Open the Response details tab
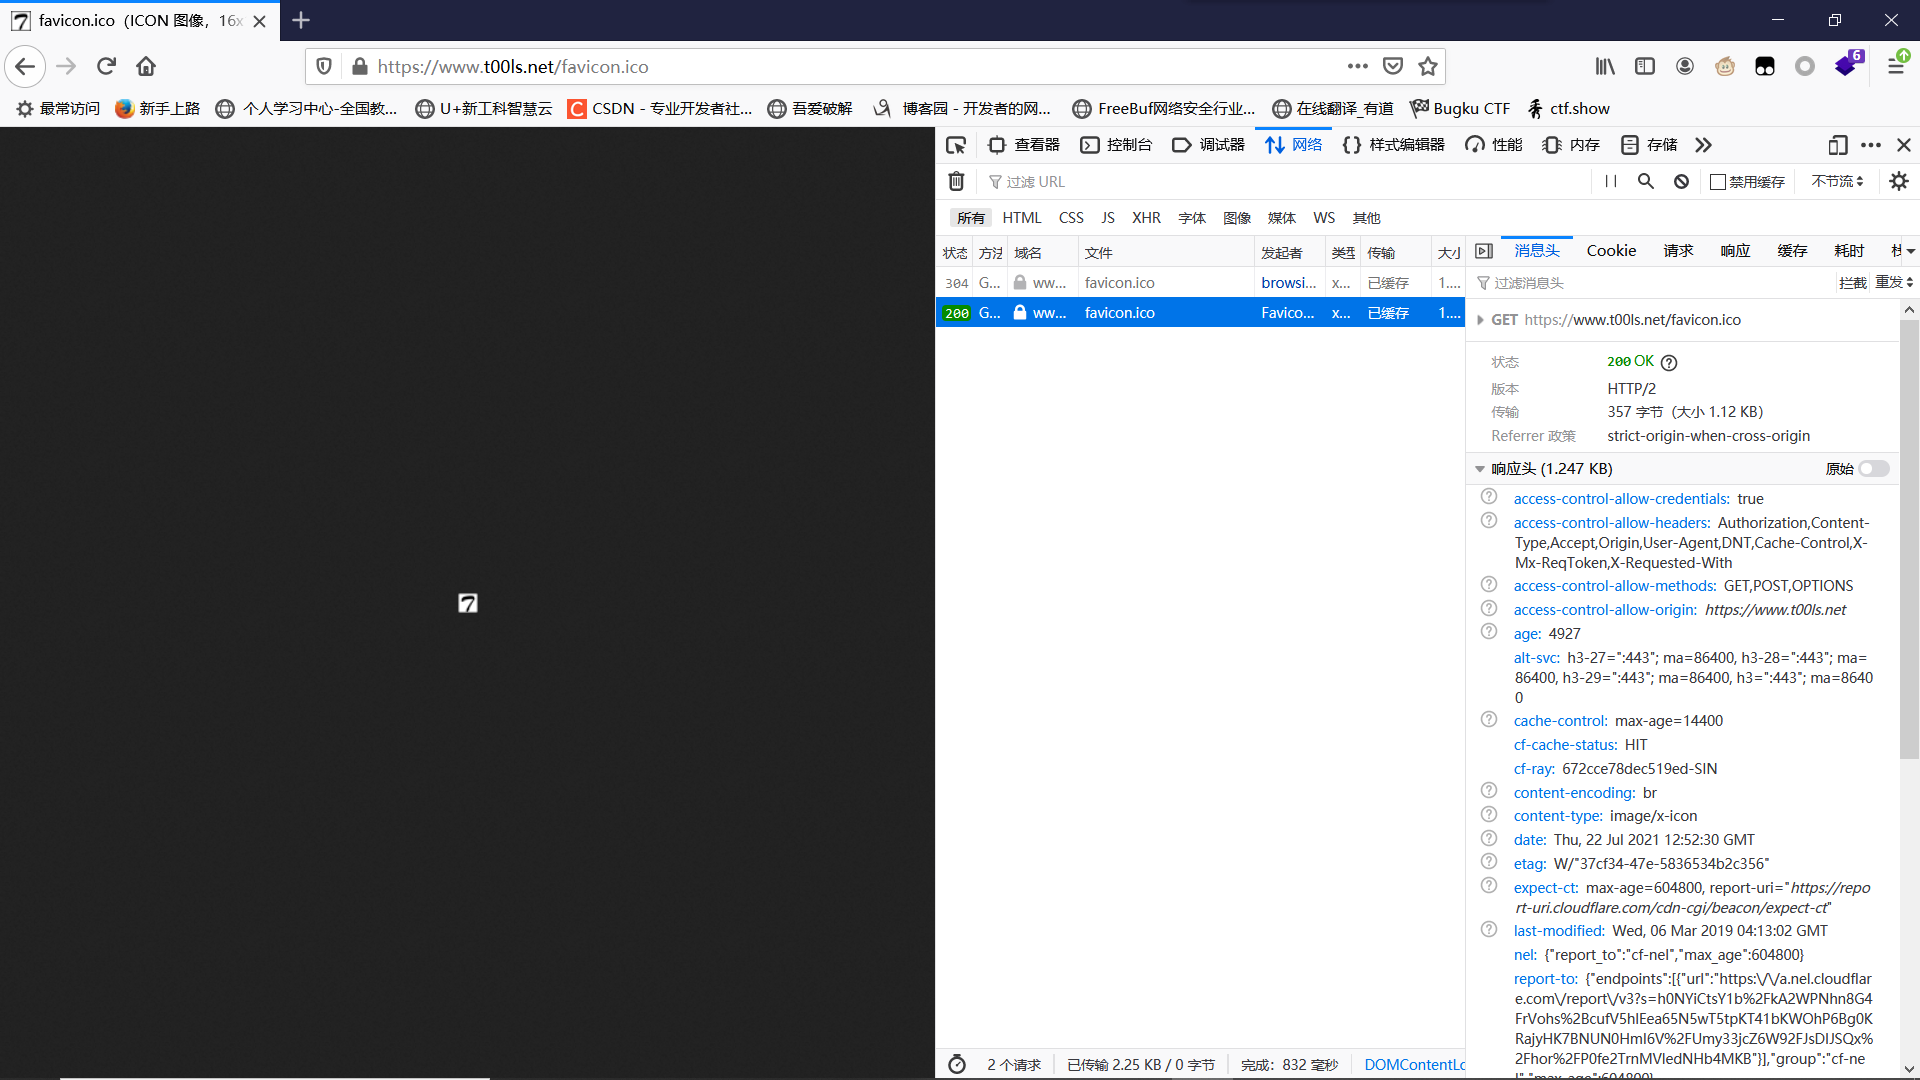 pyautogui.click(x=1735, y=251)
